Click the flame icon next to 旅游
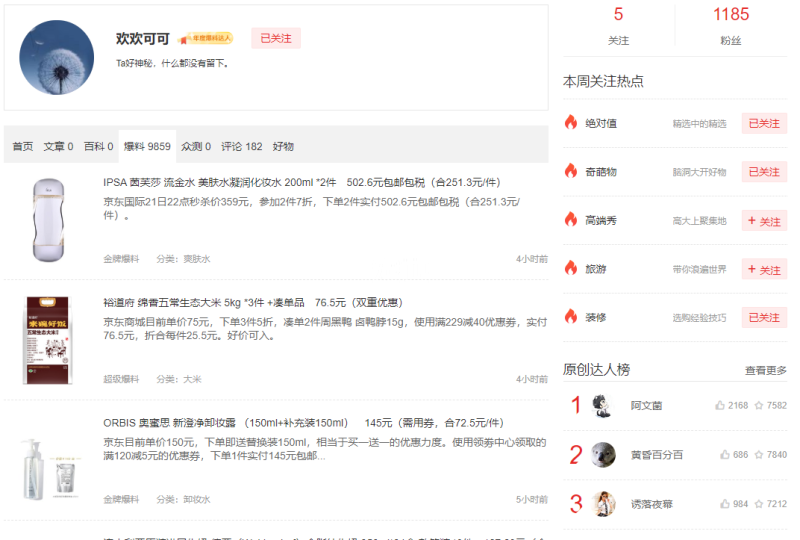The height and width of the screenshot is (540, 800). 571,269
